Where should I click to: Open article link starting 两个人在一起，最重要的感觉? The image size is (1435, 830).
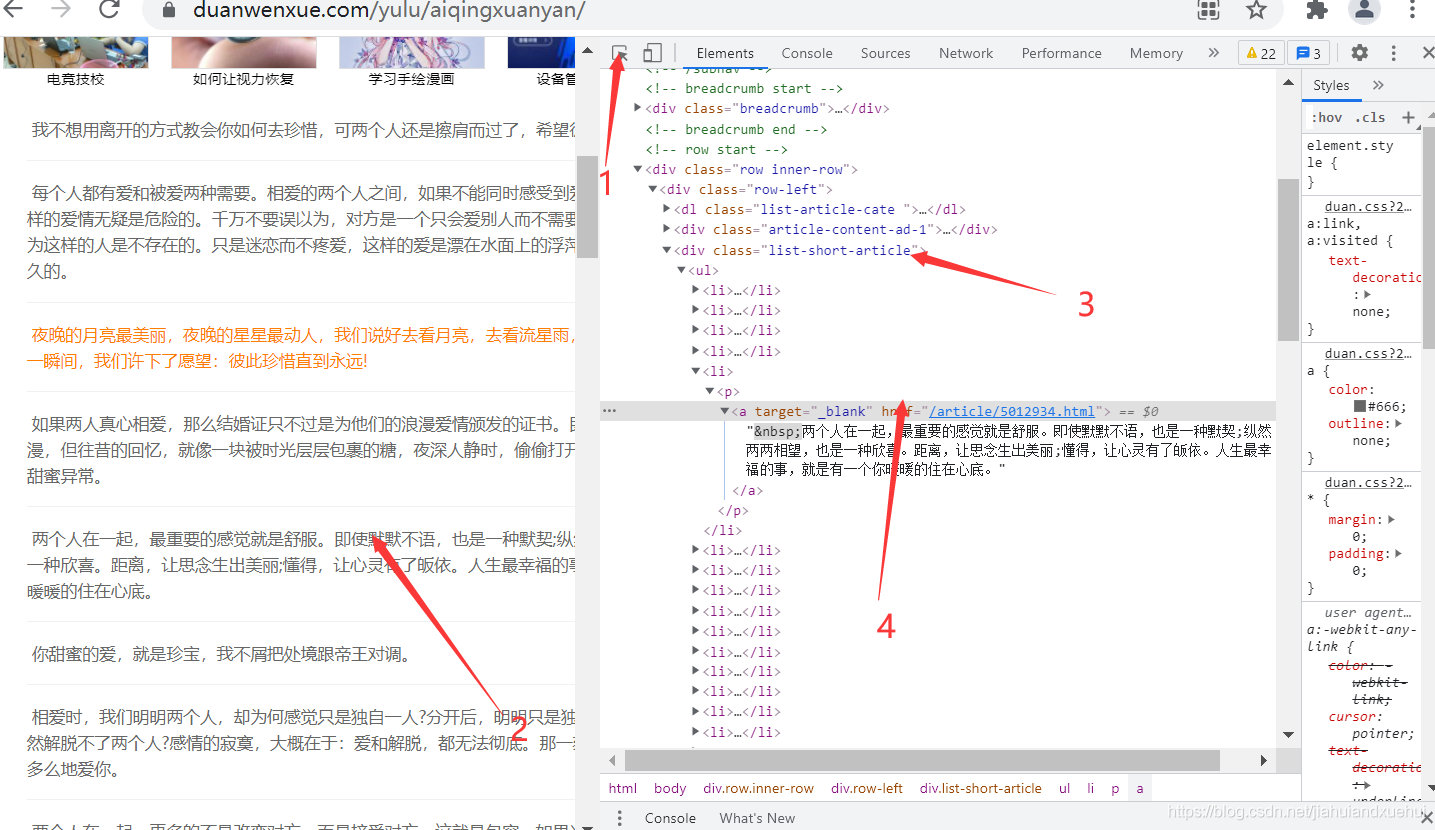(x=302, y=565)
